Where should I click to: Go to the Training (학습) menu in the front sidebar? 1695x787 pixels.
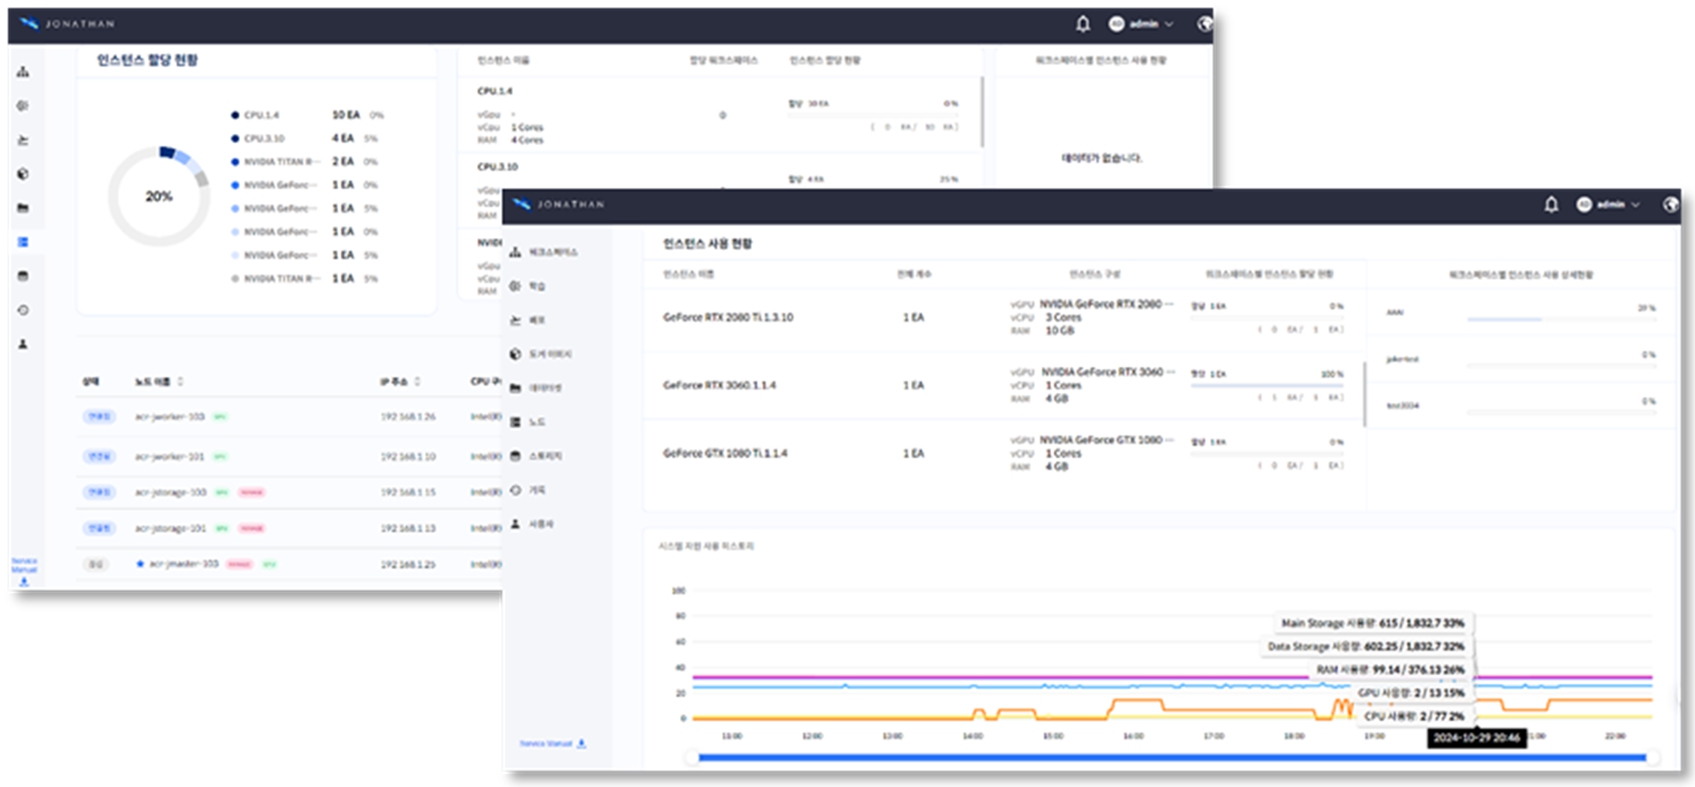(x=528, y=286)
